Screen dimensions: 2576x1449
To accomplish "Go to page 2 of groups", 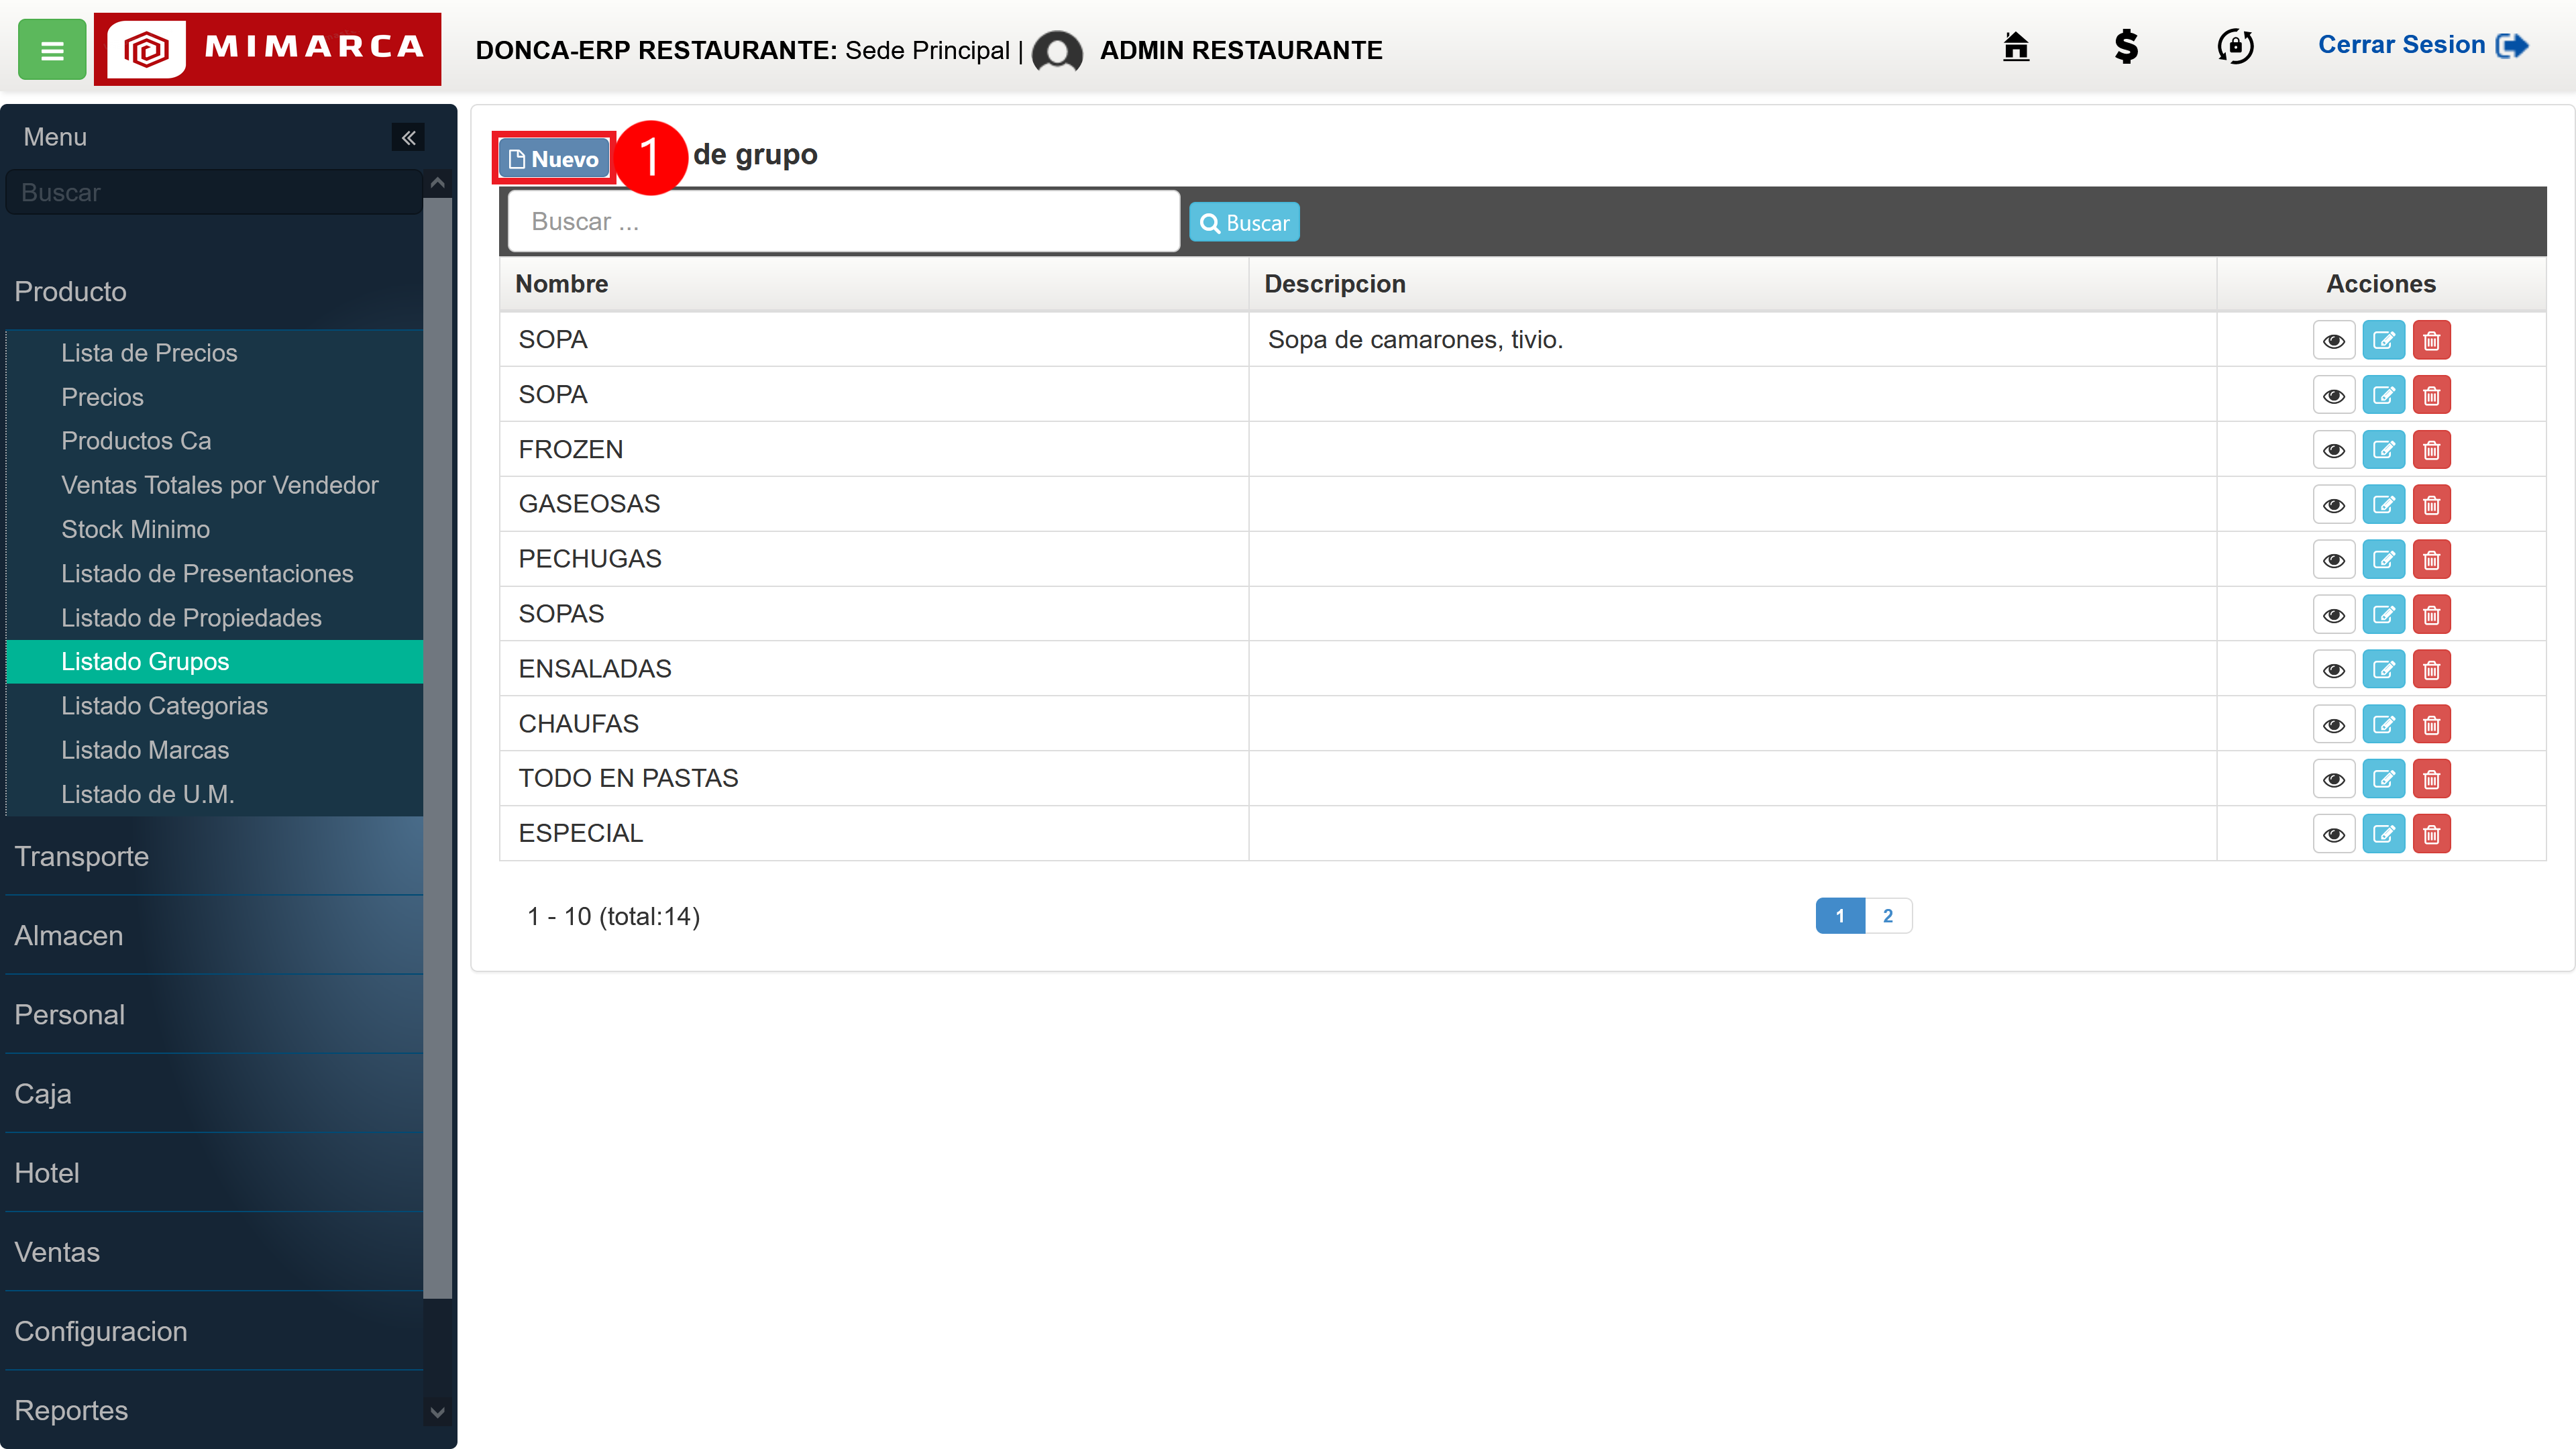I will pyautogui.click(x=1888, y=916).
